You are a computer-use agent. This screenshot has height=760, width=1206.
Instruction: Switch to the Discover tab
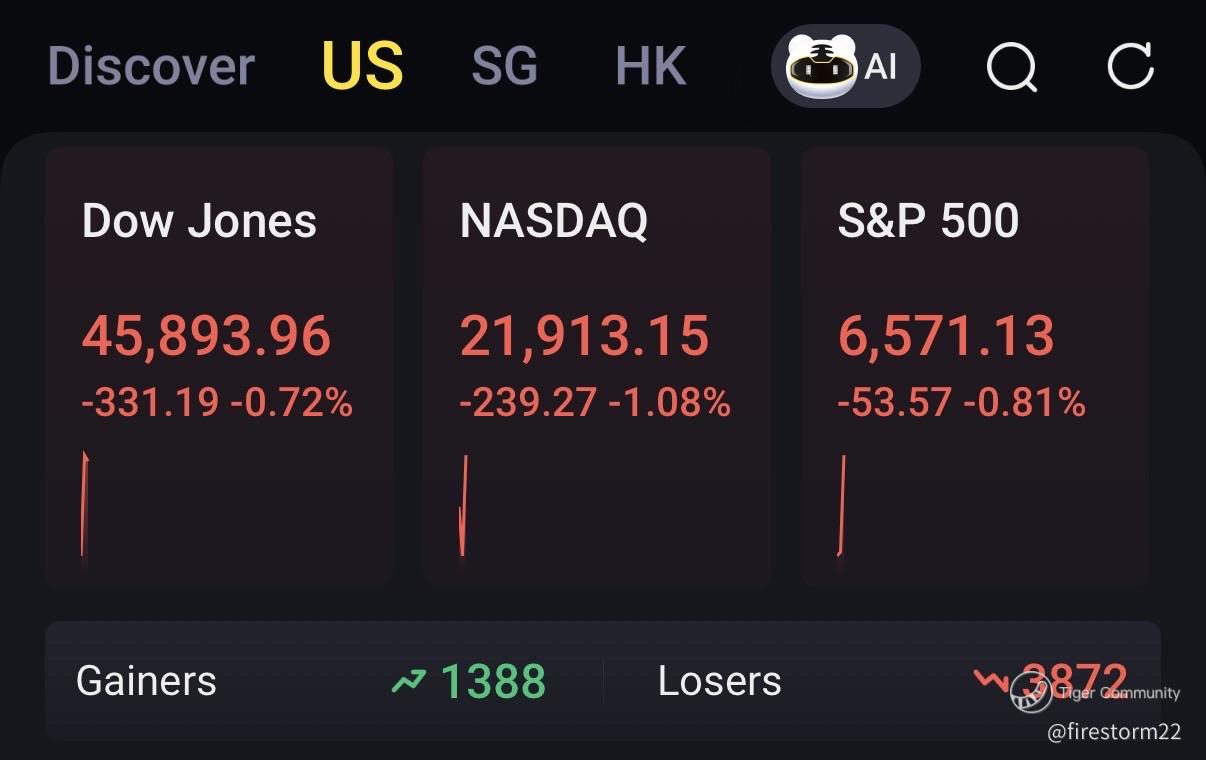[151, 67]
